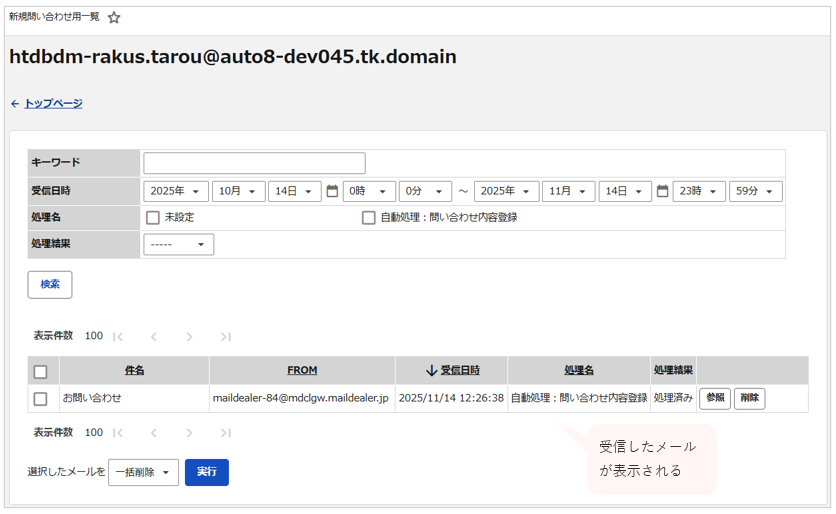Tick the select-all checkbox in table header

[41, 372]
